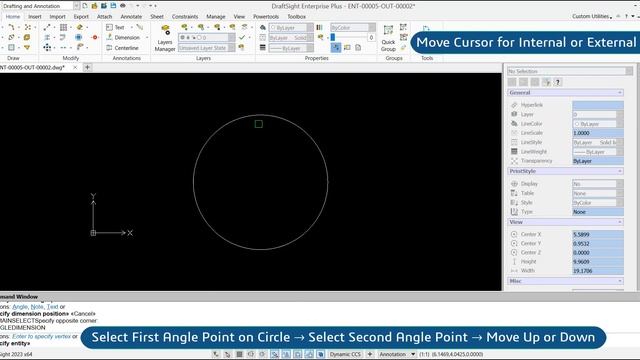Image resolution: width=640 pixels, height=360 pixels.
Task: Click the Note option link in command window
Action: pos(37,307)
